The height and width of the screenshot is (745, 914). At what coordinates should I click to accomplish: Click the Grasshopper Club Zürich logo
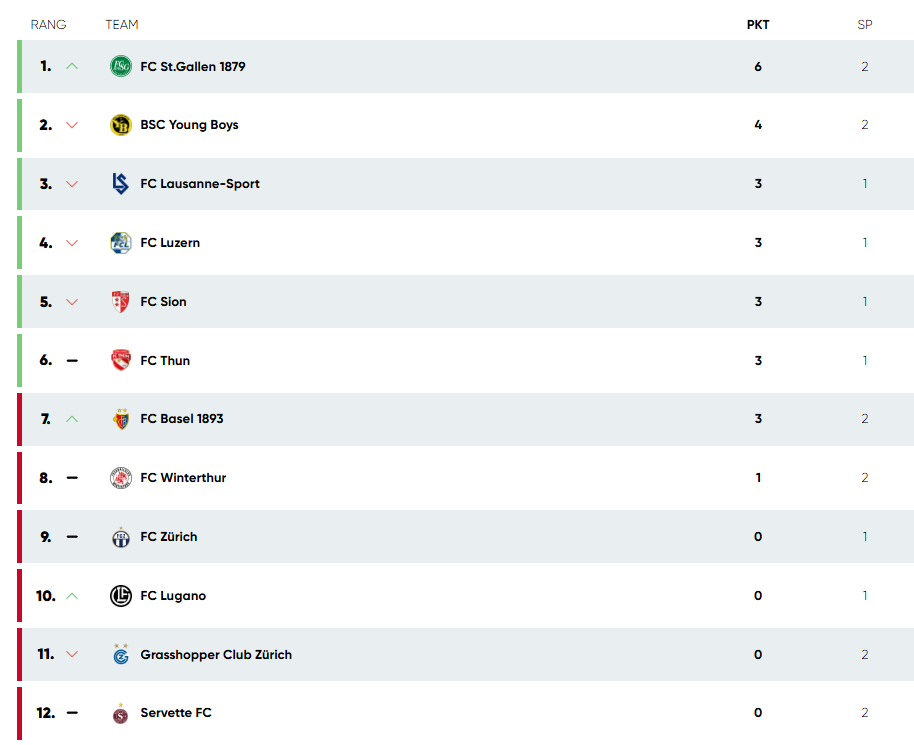coord(121,654)
